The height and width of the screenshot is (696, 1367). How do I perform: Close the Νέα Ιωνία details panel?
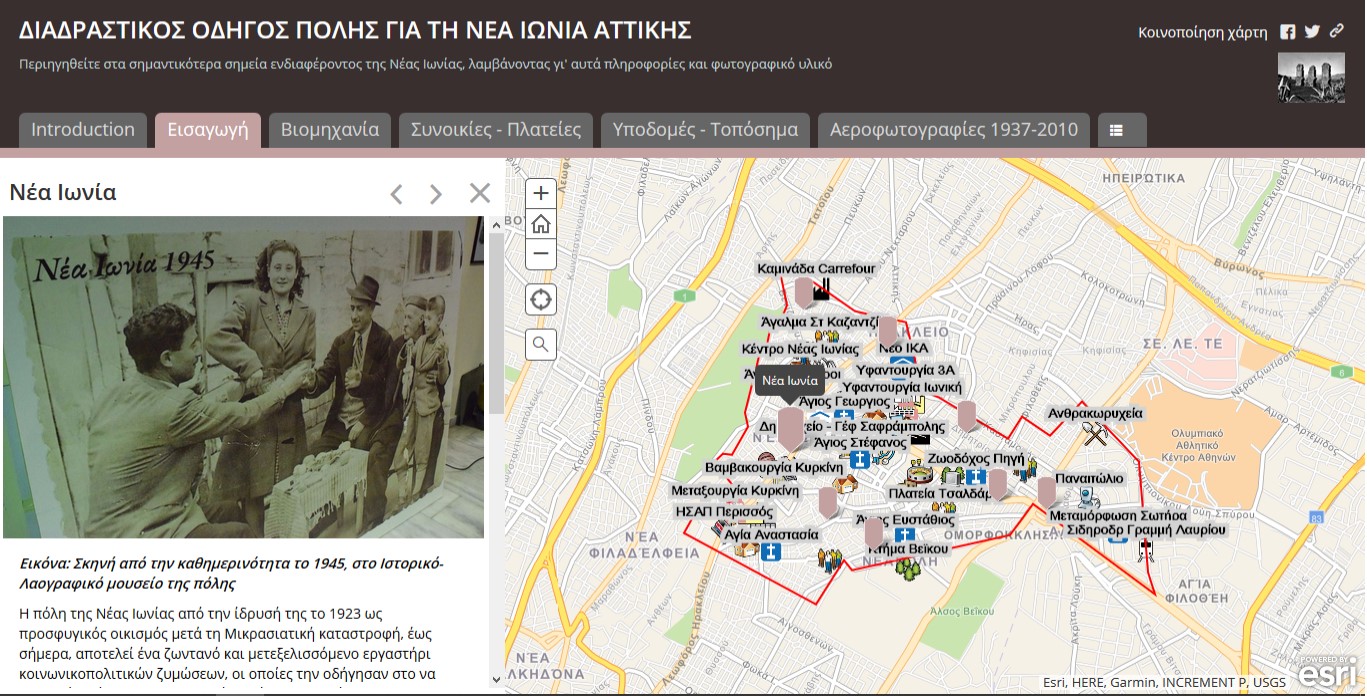coord(480,194)
